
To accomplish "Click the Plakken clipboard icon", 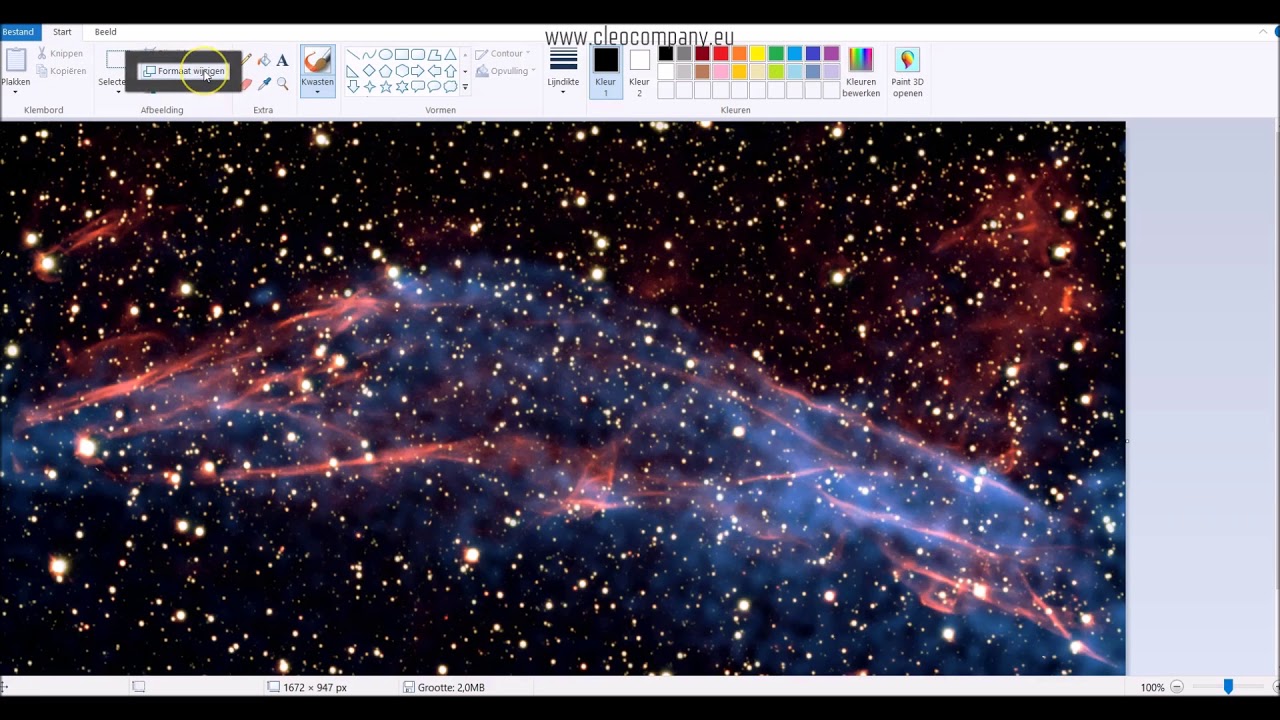I will [15, 61].
